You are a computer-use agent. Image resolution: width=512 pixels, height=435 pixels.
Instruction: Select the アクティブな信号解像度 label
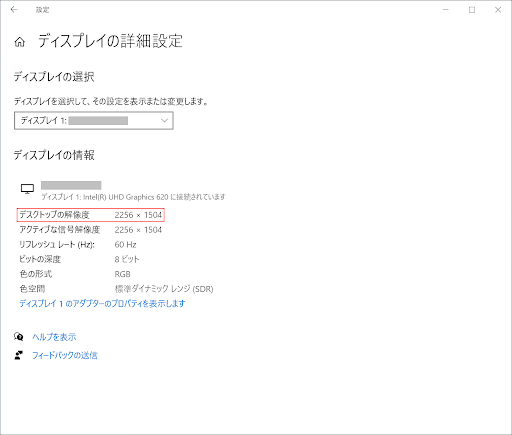tap(60, 230)
